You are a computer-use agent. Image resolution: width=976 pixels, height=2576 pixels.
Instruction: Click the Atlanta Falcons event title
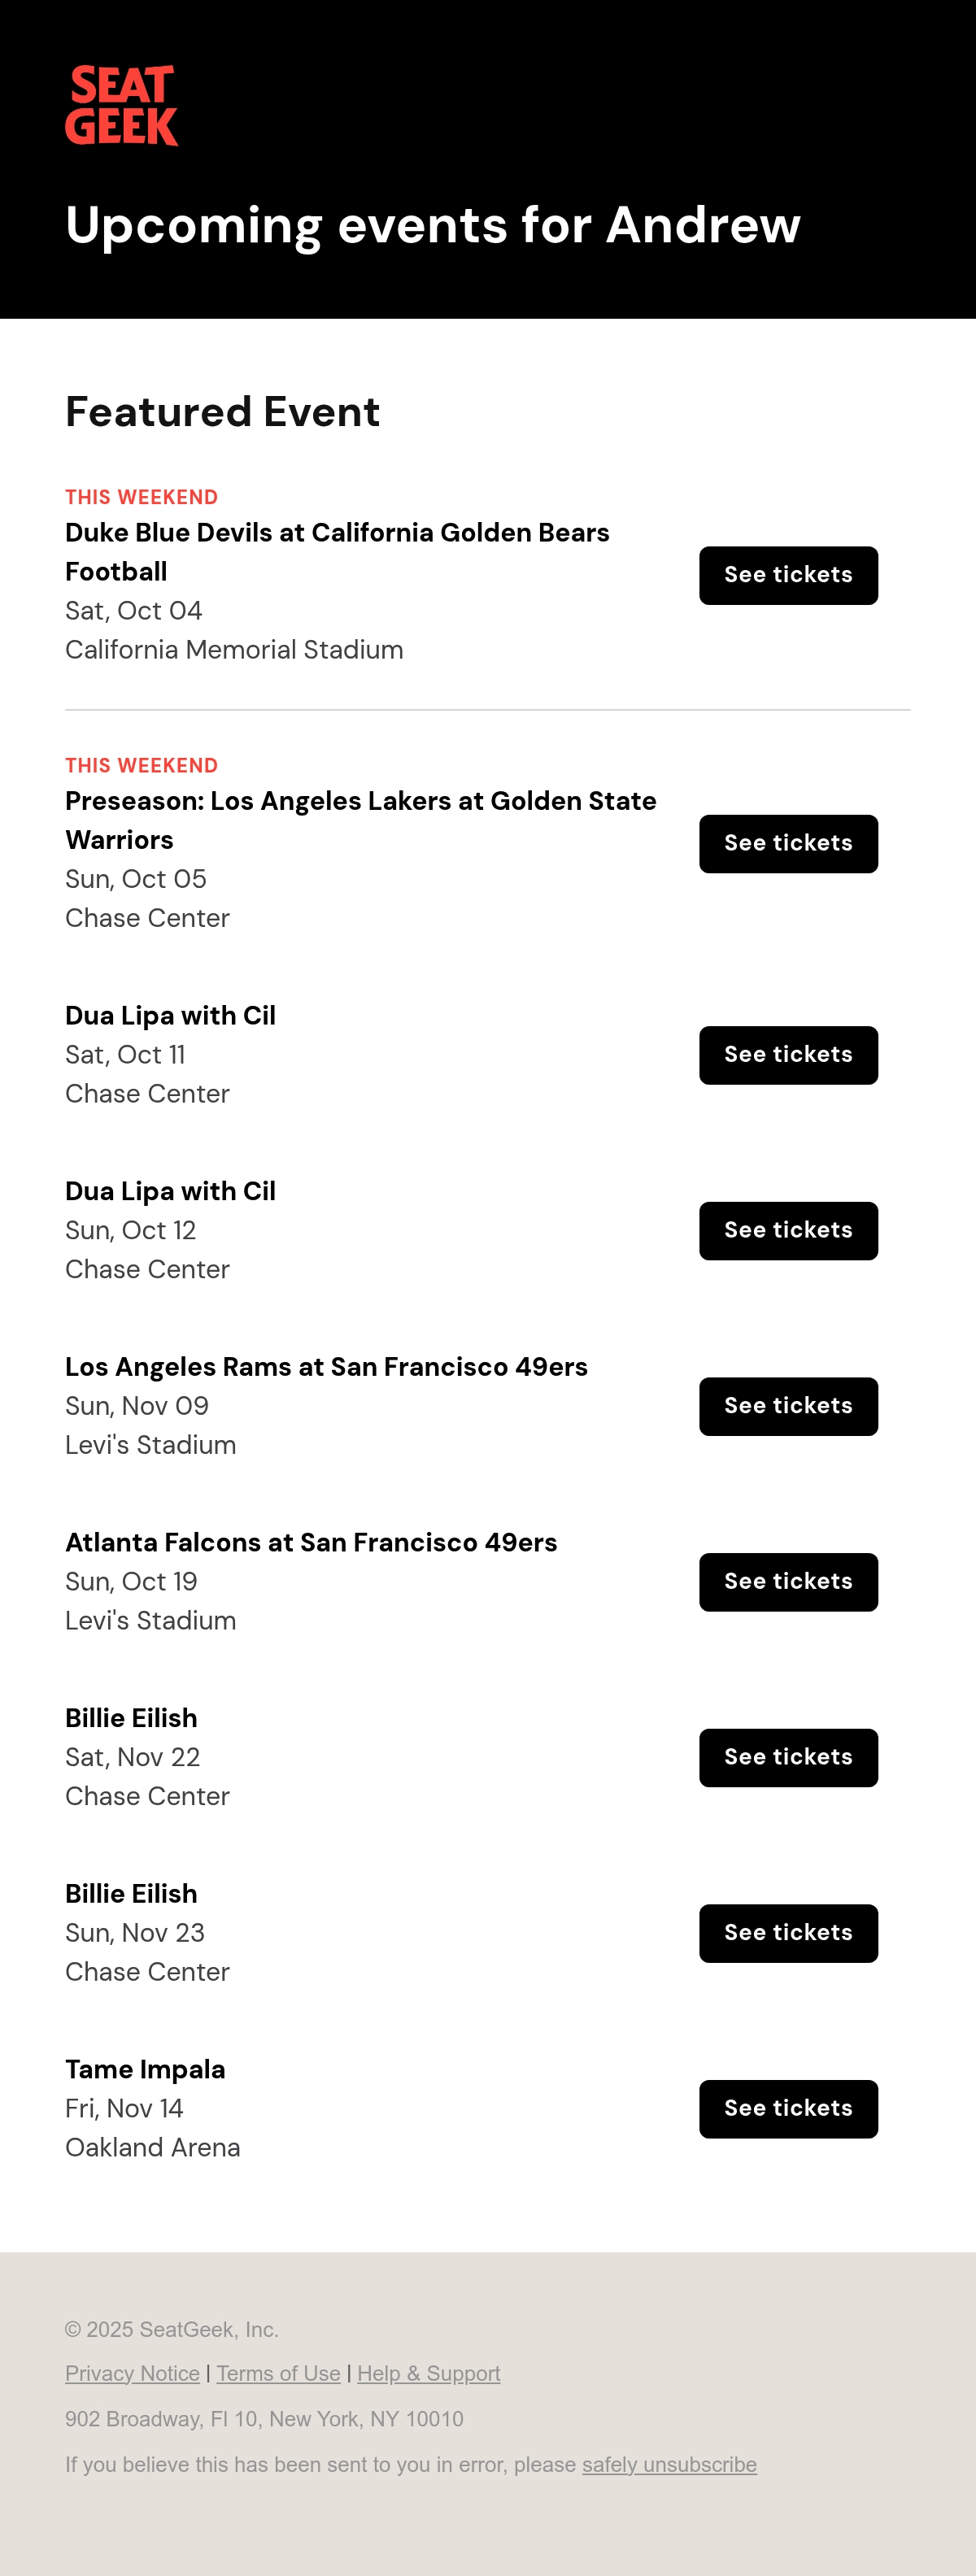(x=311, y=1542)
